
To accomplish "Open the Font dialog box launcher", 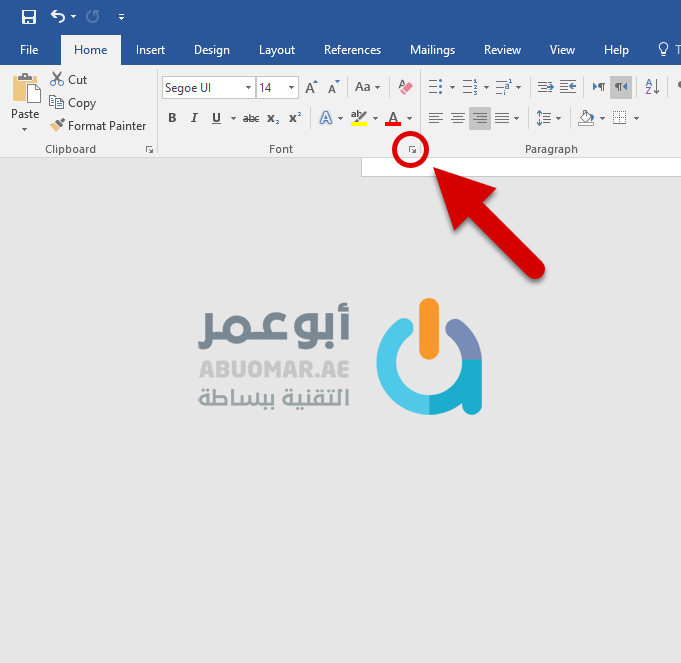I will pos(412,150).
